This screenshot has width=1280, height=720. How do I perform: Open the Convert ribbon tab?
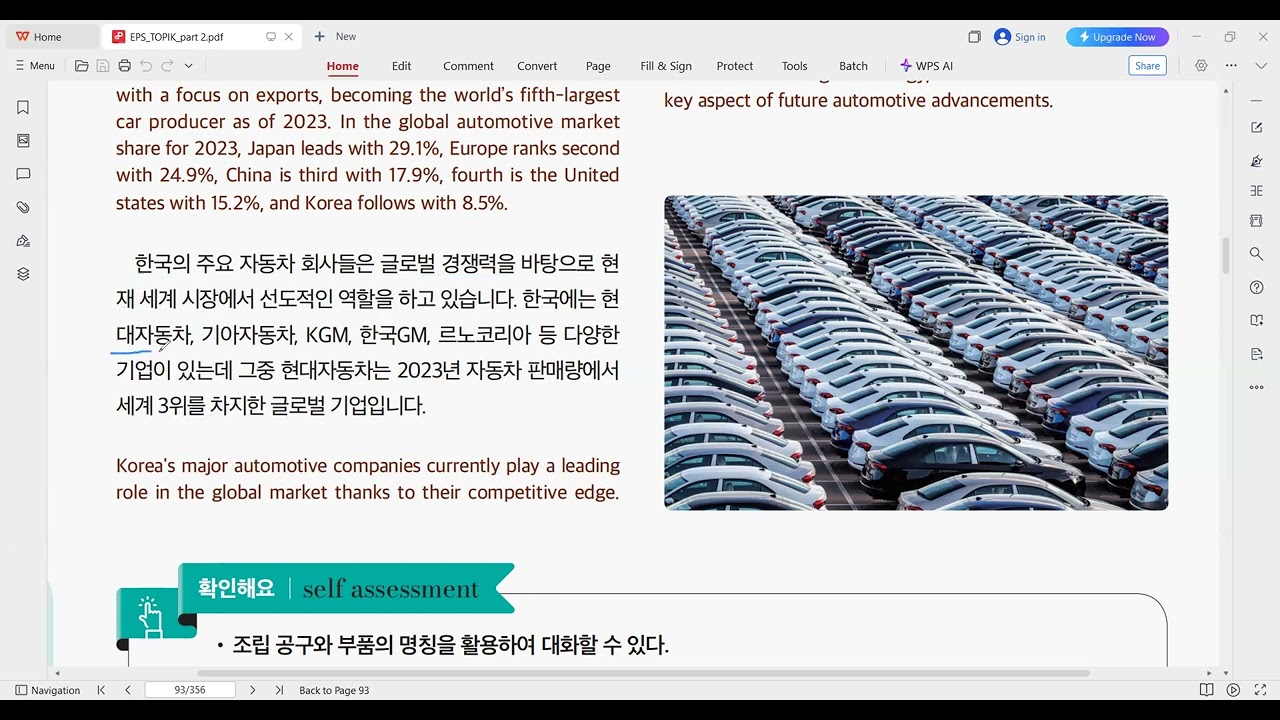point(537,66)
